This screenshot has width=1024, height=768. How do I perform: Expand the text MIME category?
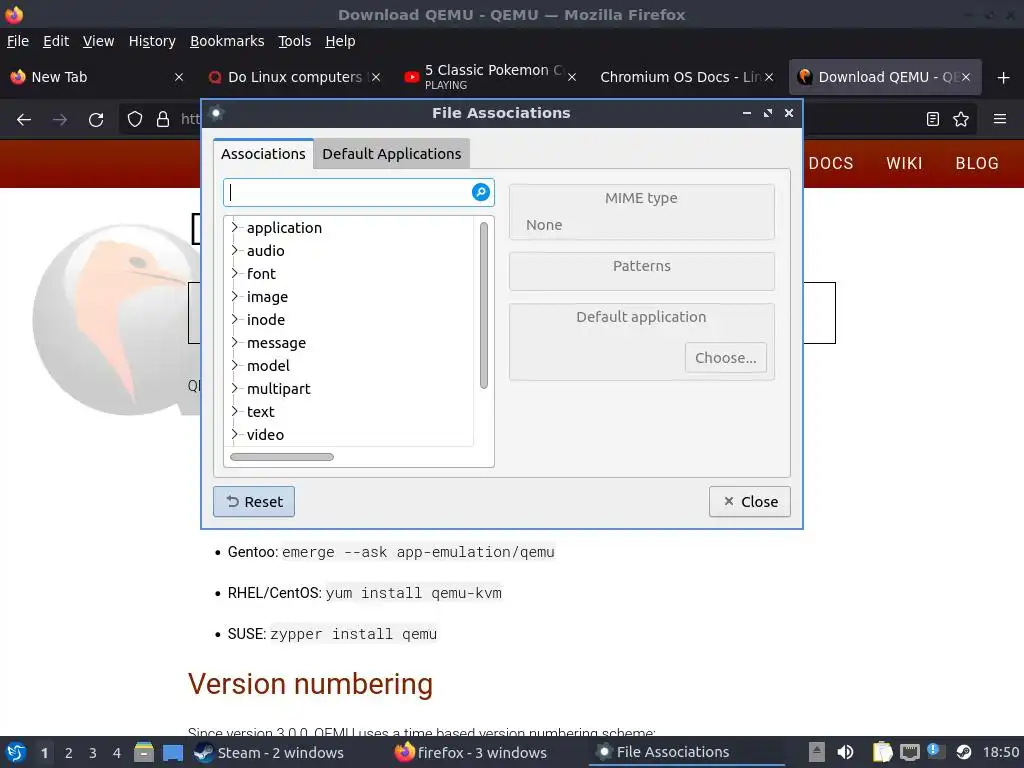tap(234, 411)
